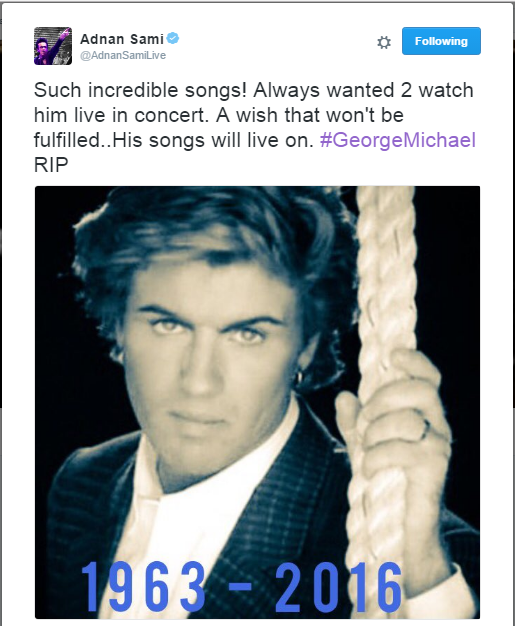Visit the @AdnanSamiLive handle link
The height and width of the screenshot is (626, 515).
pos(123,55)
